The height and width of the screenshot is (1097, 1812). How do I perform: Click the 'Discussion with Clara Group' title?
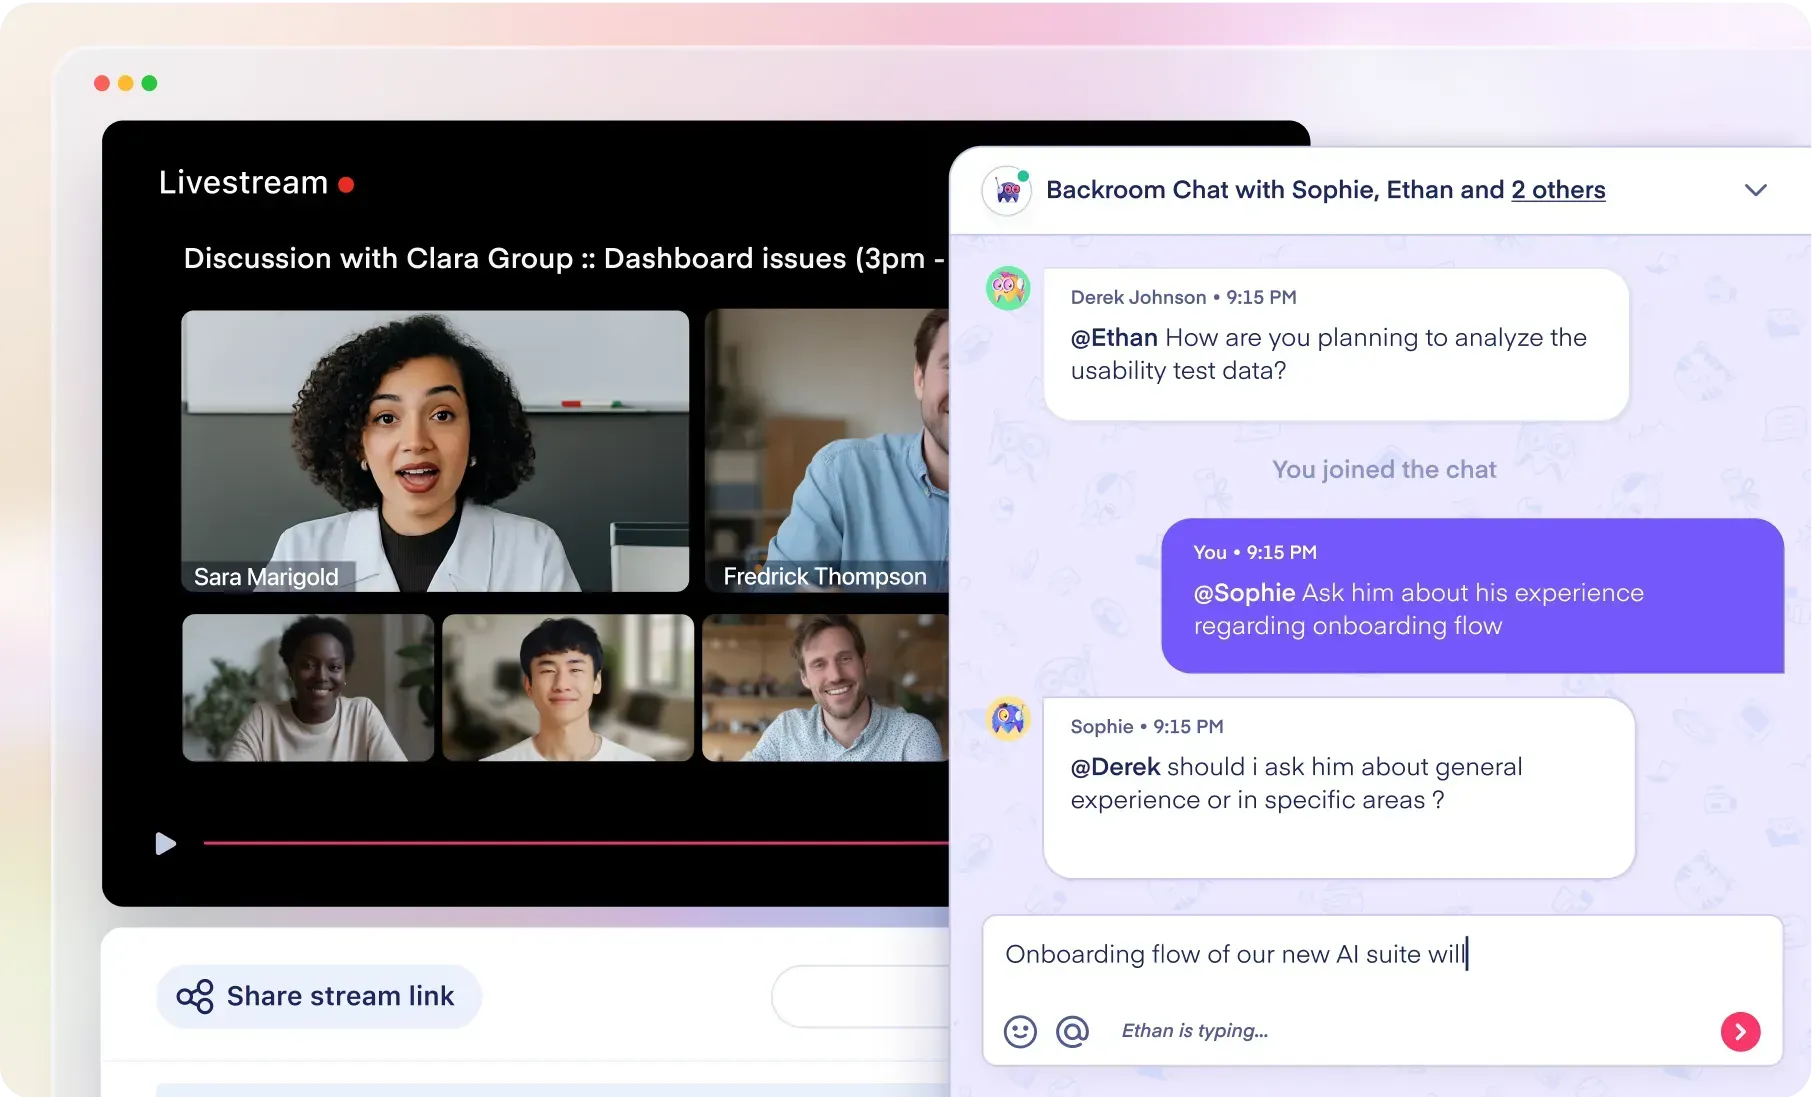pos(564,258)
